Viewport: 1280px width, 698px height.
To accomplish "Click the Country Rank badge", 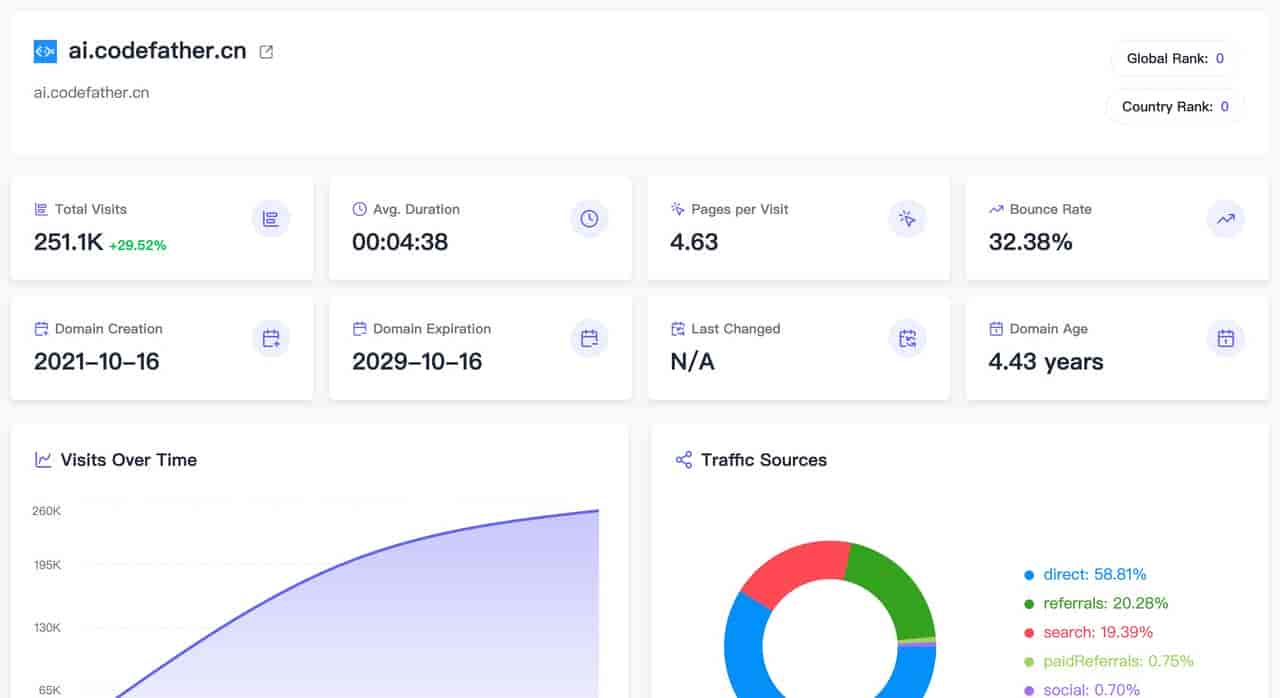I will pyautogui.click(x=1175, y=106).
